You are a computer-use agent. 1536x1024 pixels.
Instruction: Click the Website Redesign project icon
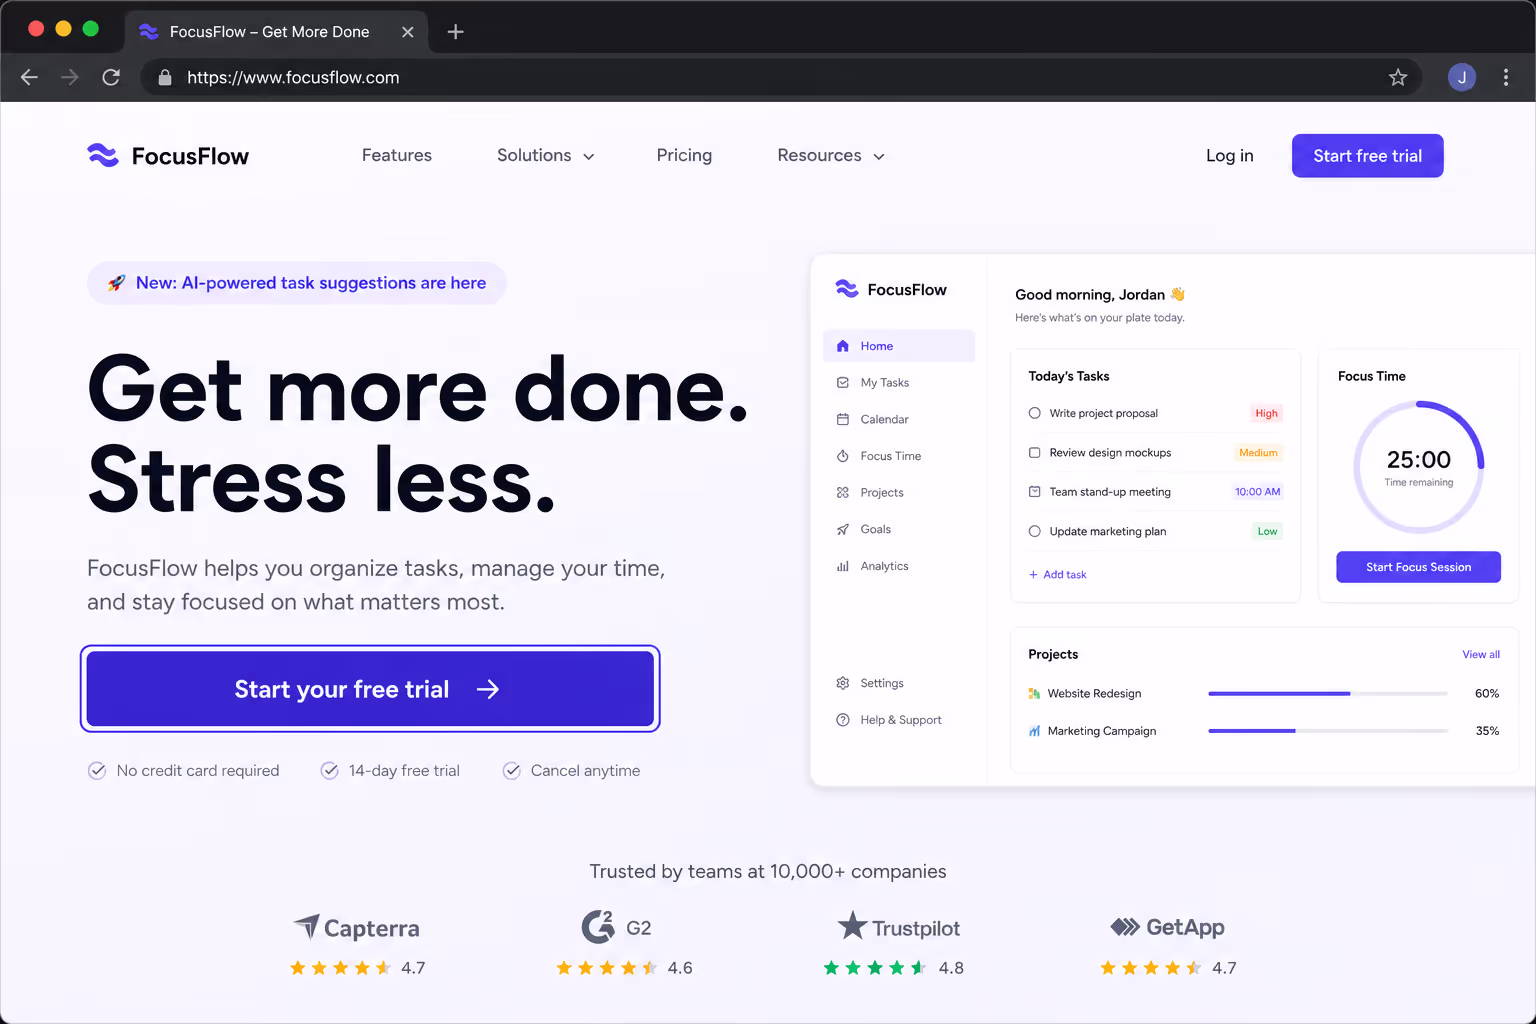(1034, 693)
